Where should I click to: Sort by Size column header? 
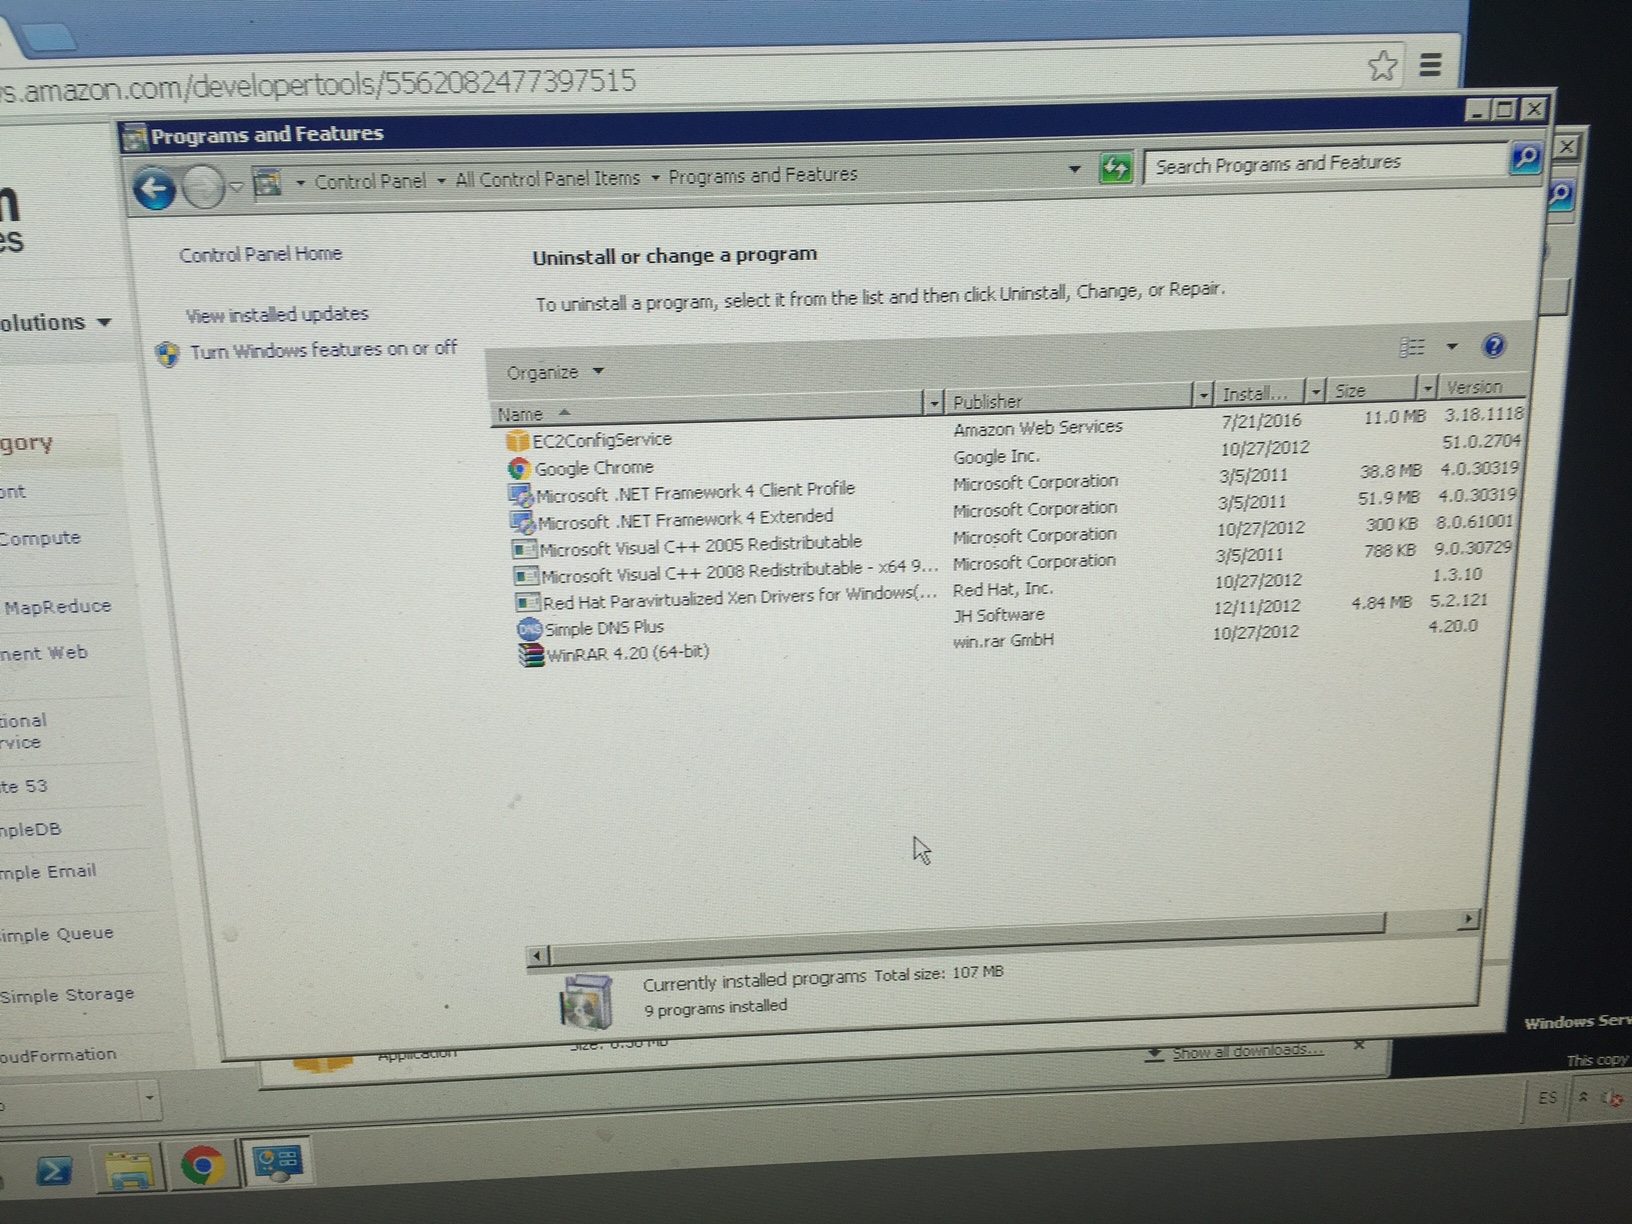tap(1372, 390)
